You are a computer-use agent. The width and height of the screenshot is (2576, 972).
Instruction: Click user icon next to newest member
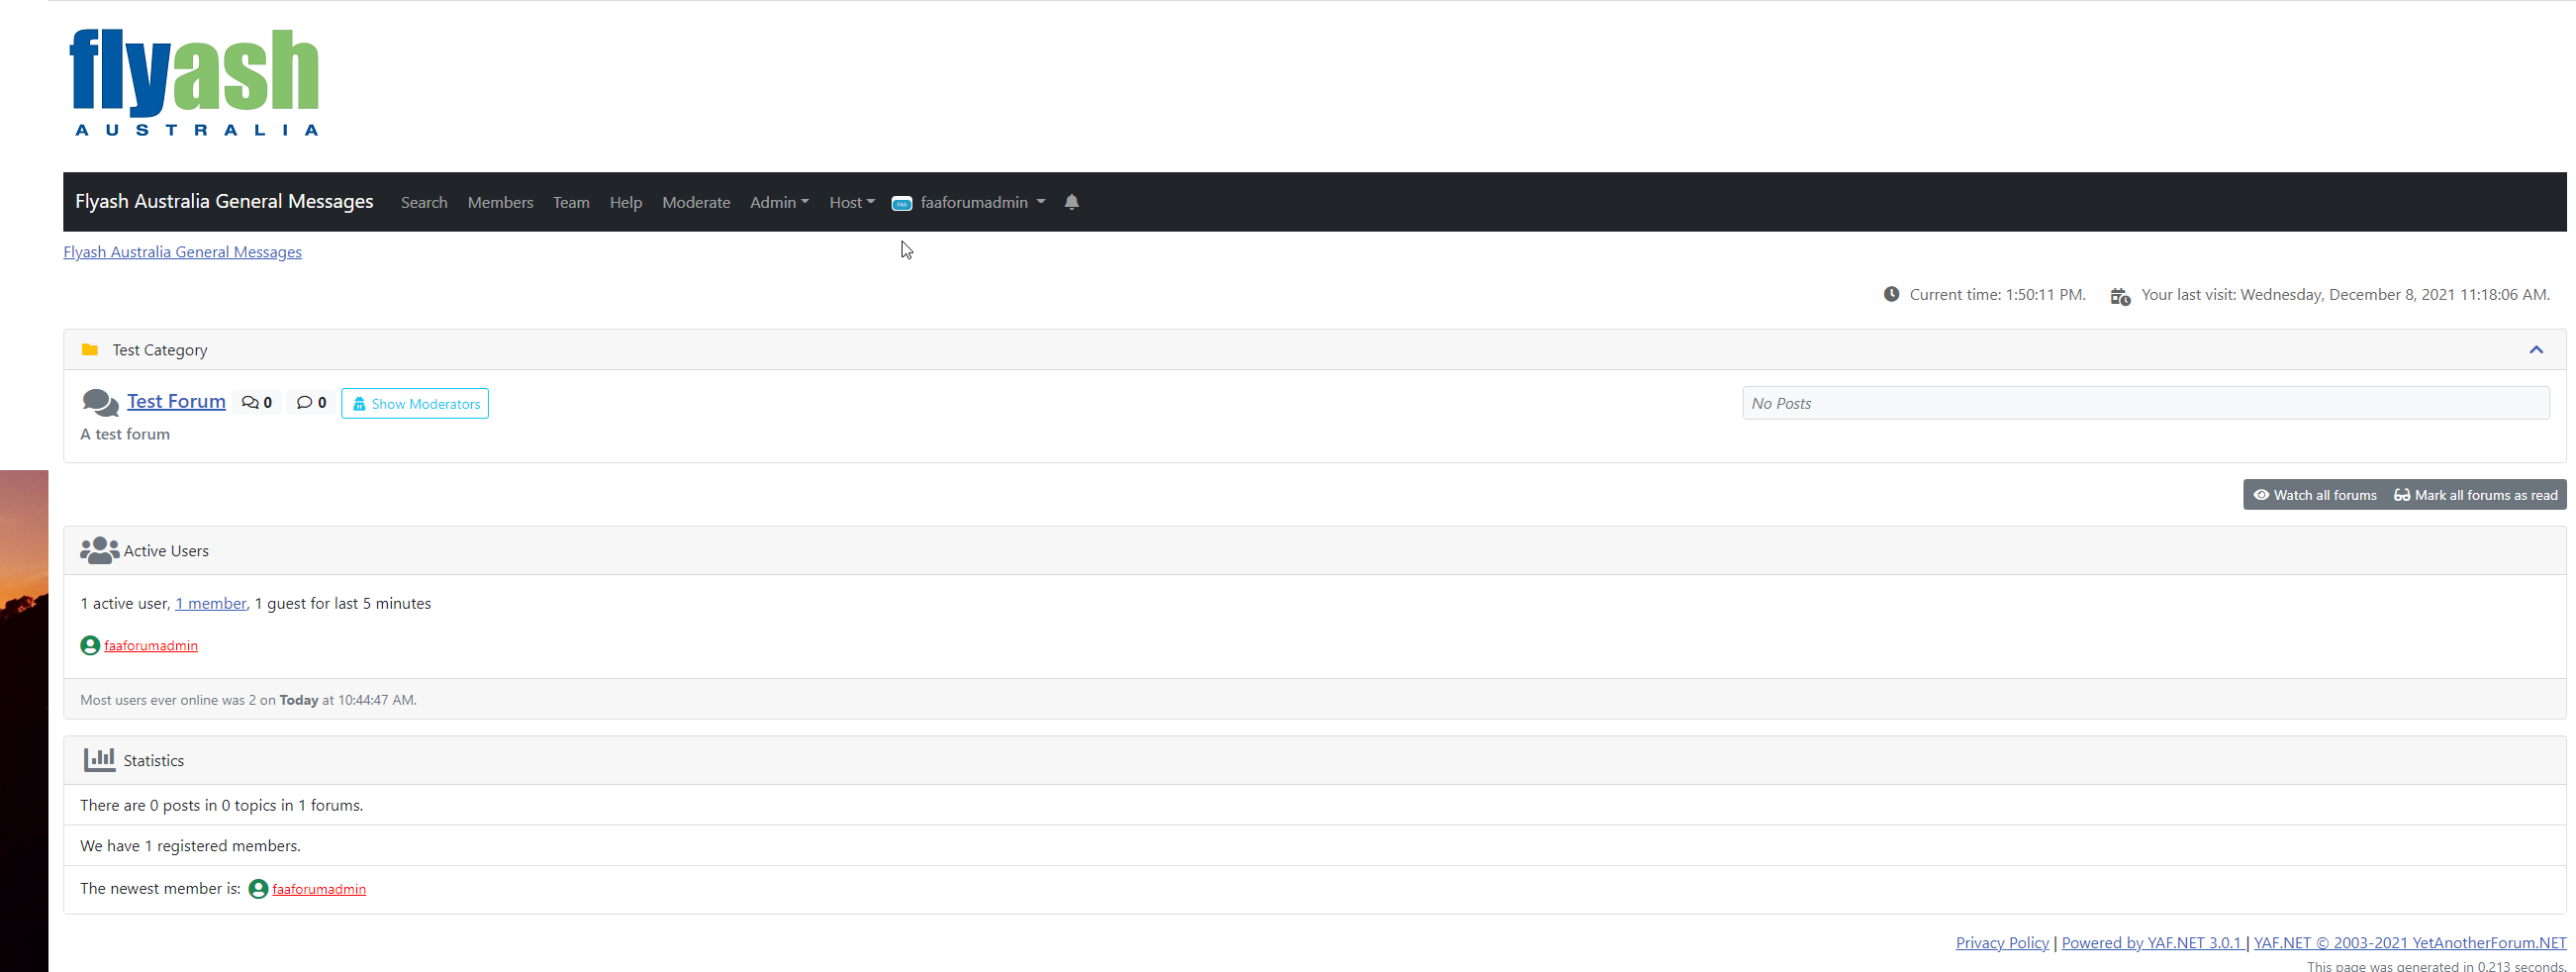click(x=258, y=889)
